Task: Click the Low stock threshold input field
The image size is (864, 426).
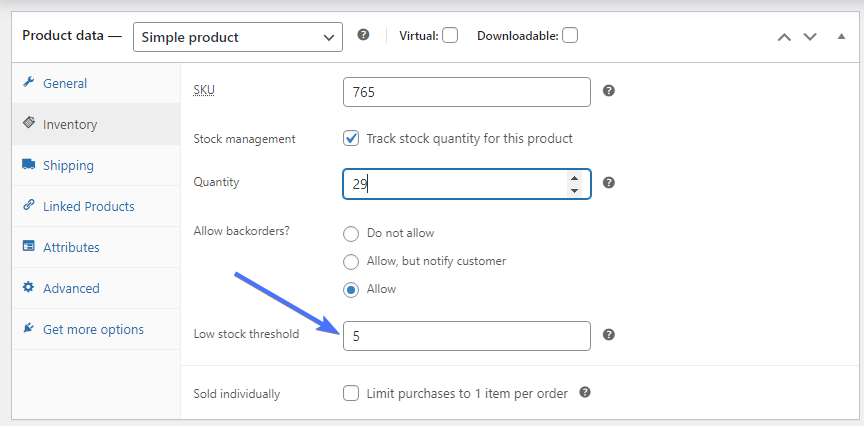Action: click(466, 336)
